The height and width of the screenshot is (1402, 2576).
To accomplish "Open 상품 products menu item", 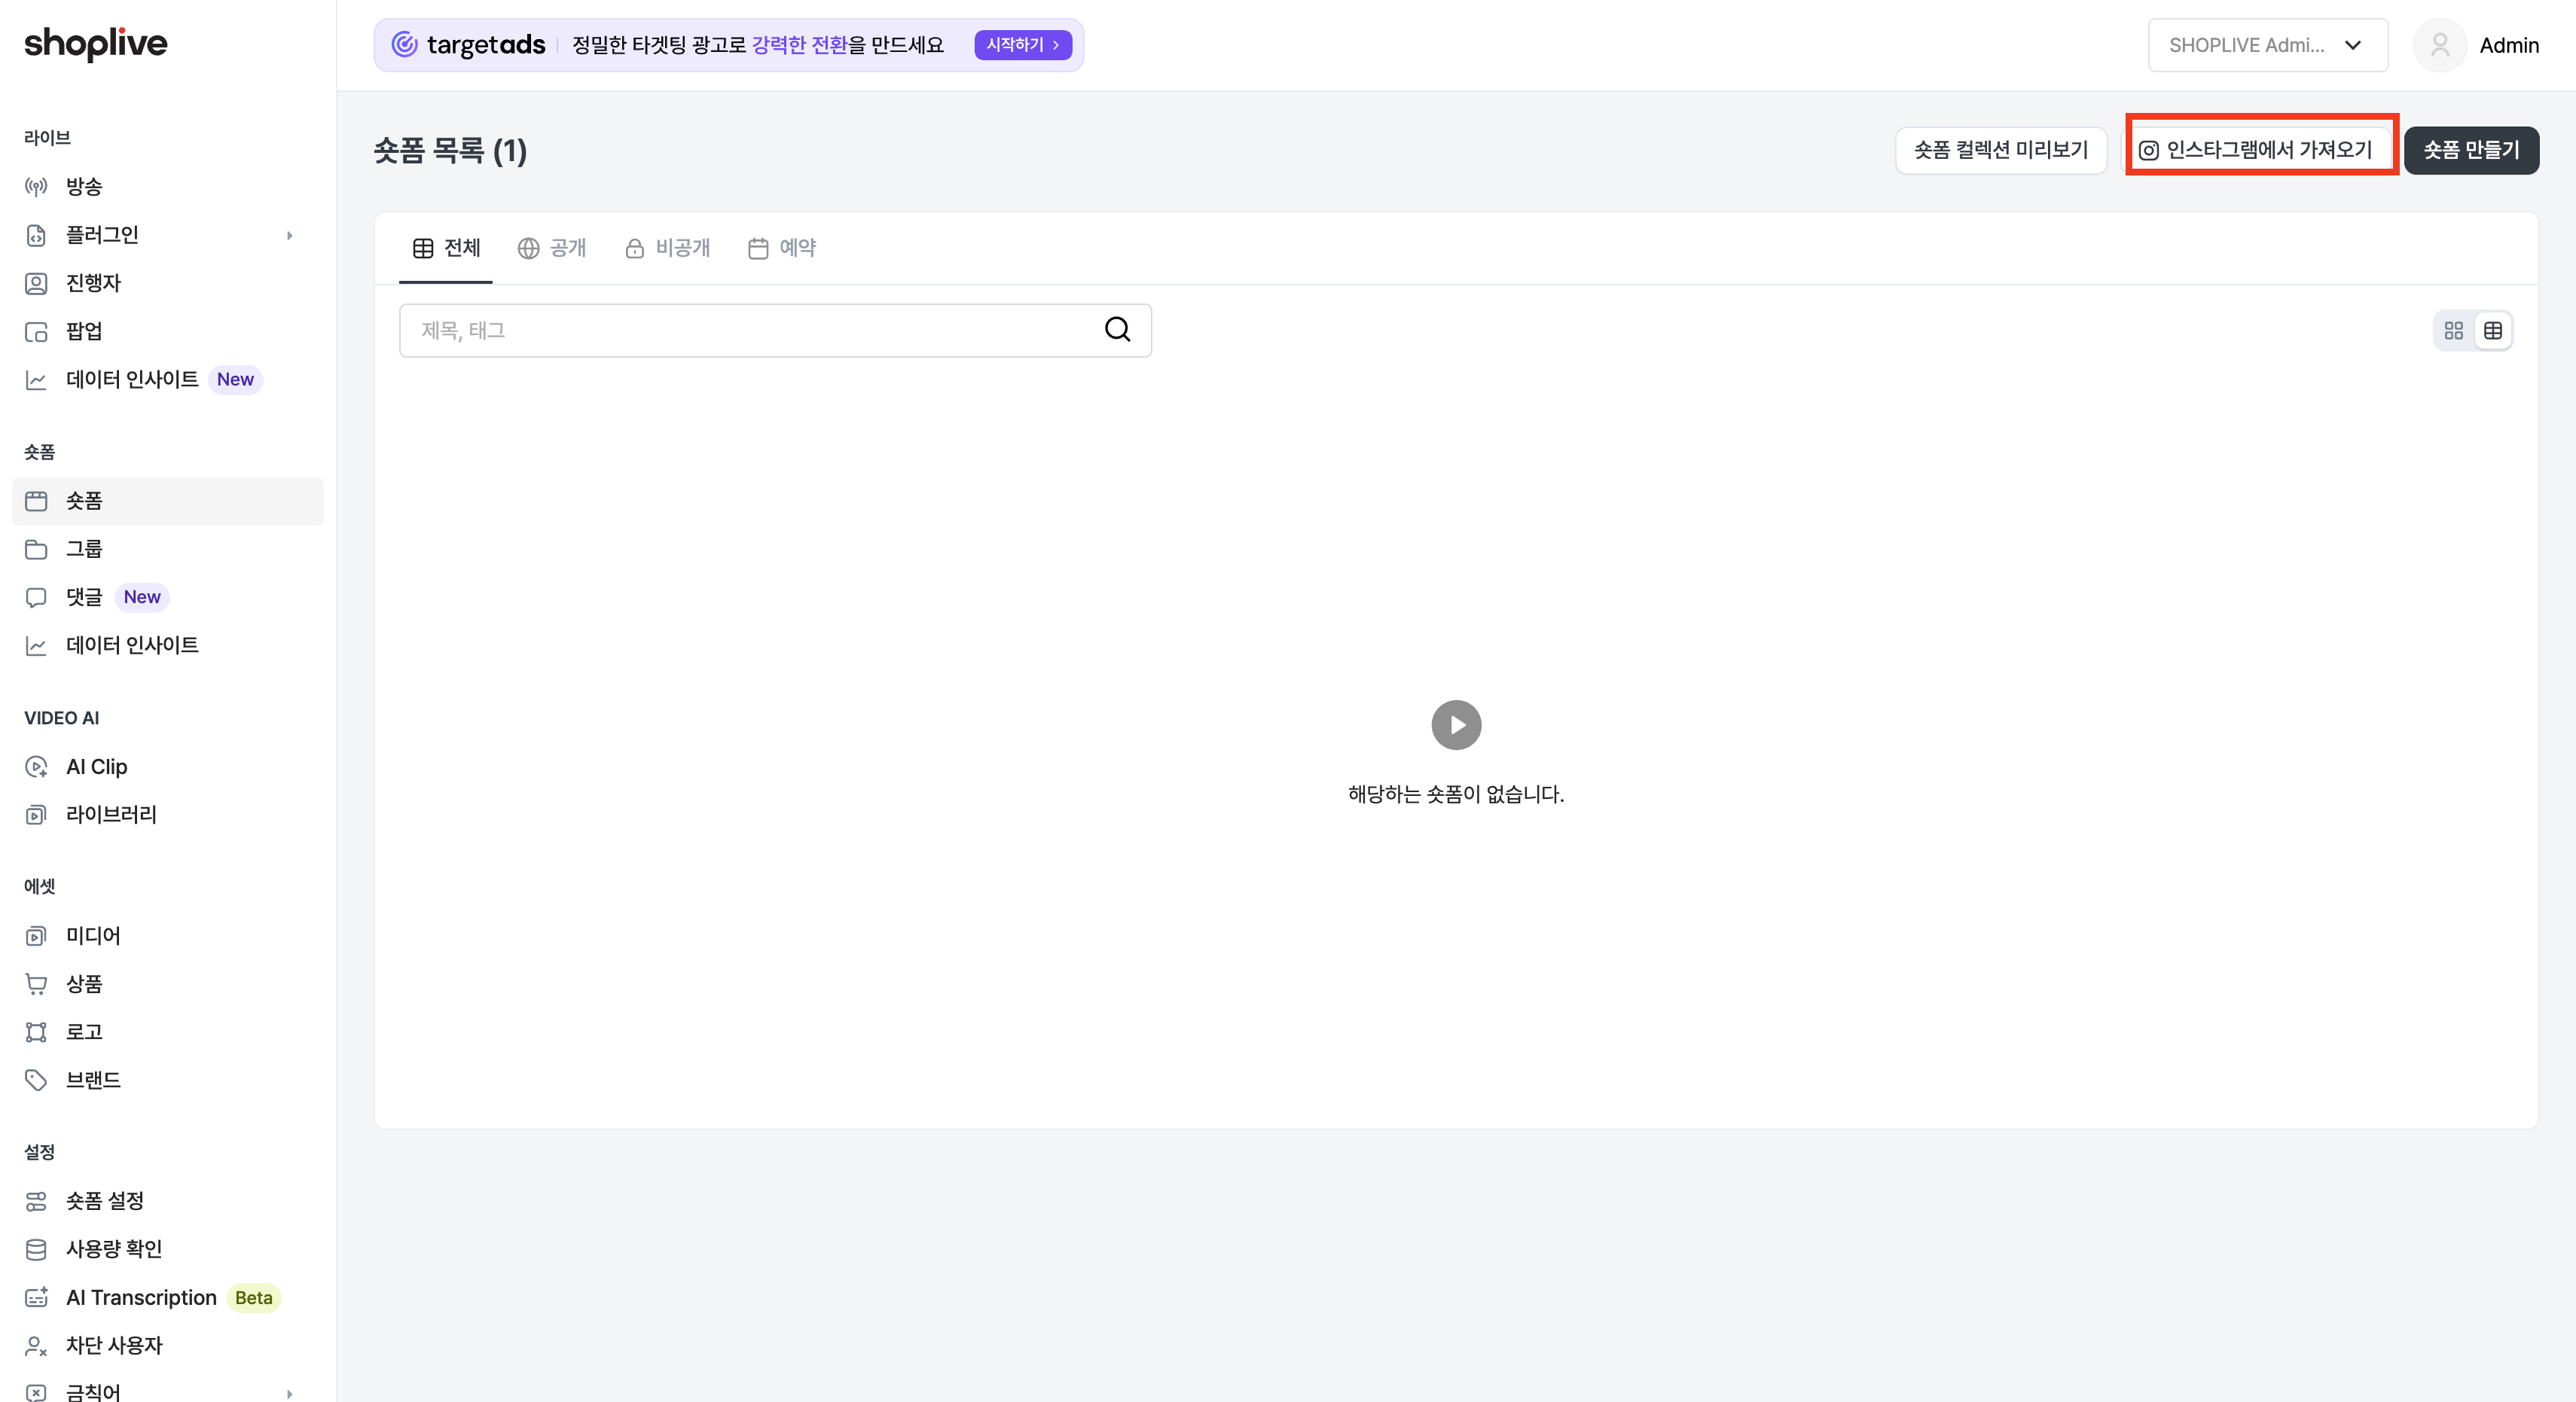I will pyautogui.click(x=167, y=984).
